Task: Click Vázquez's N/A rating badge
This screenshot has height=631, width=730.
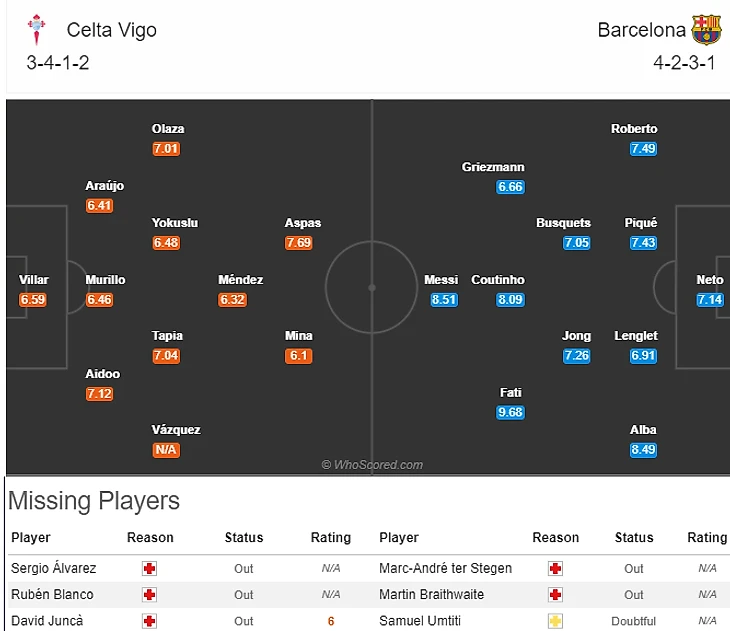Action: tap(166, 450)
